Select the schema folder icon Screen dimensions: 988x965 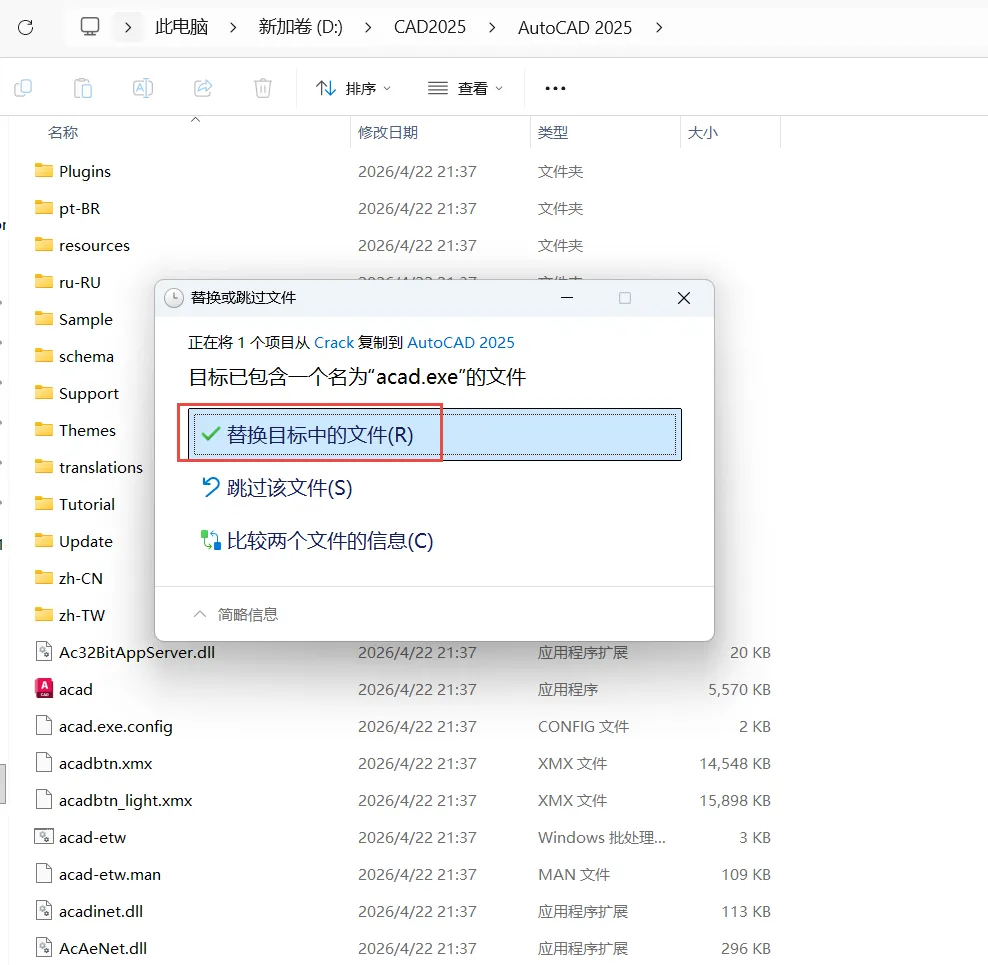[x=43, y=356]
